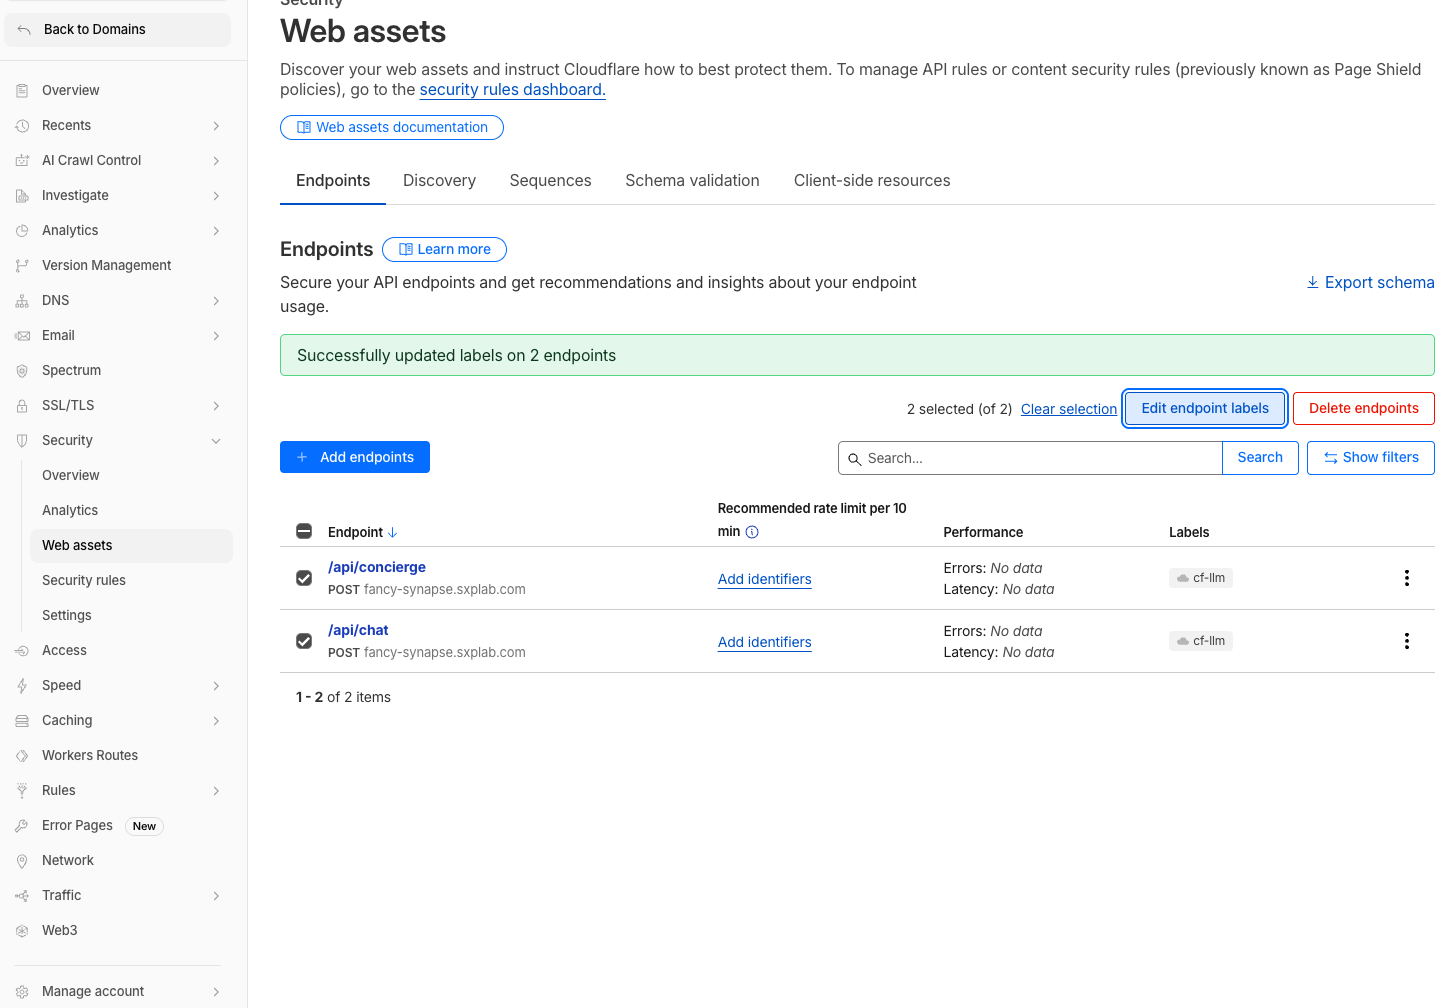Open actions menu for /api/concierge row
Image resolution: width=1445 pixels, height=1008 pixels.
click(1406, 578)
